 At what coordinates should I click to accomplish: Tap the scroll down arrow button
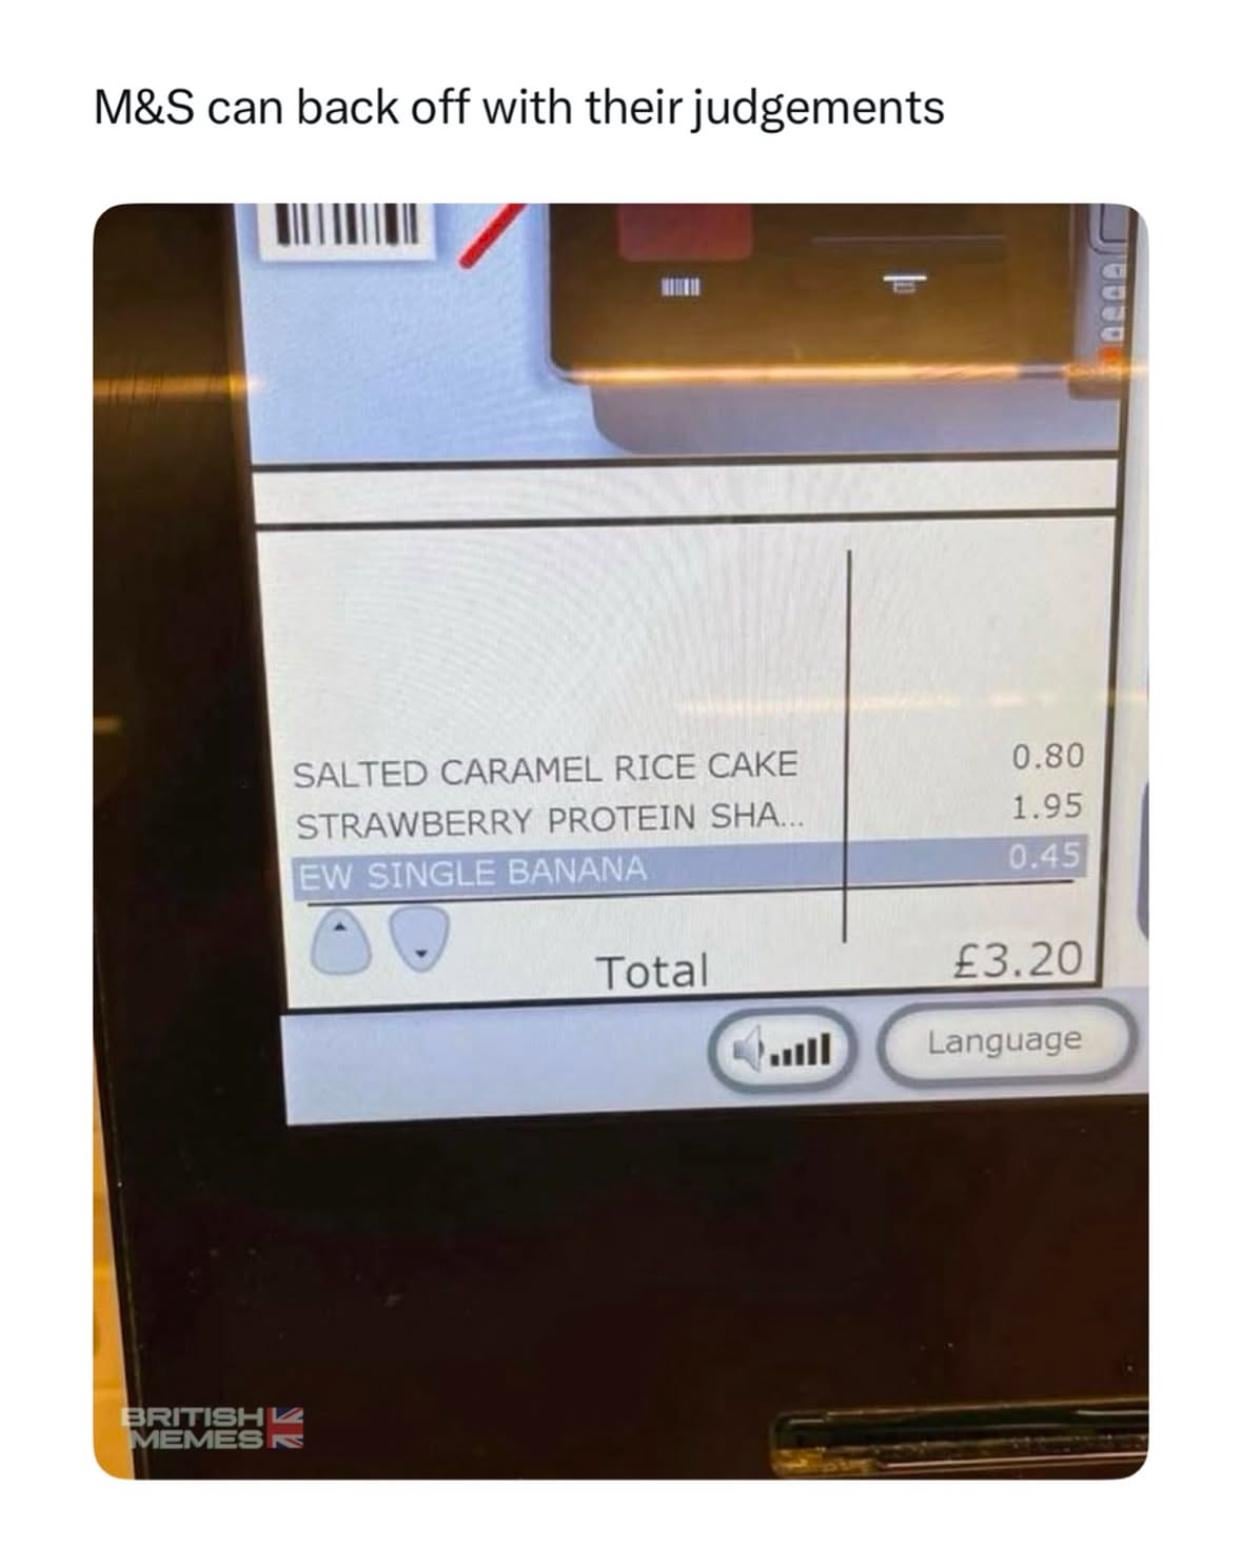click(x=418, y=938)
